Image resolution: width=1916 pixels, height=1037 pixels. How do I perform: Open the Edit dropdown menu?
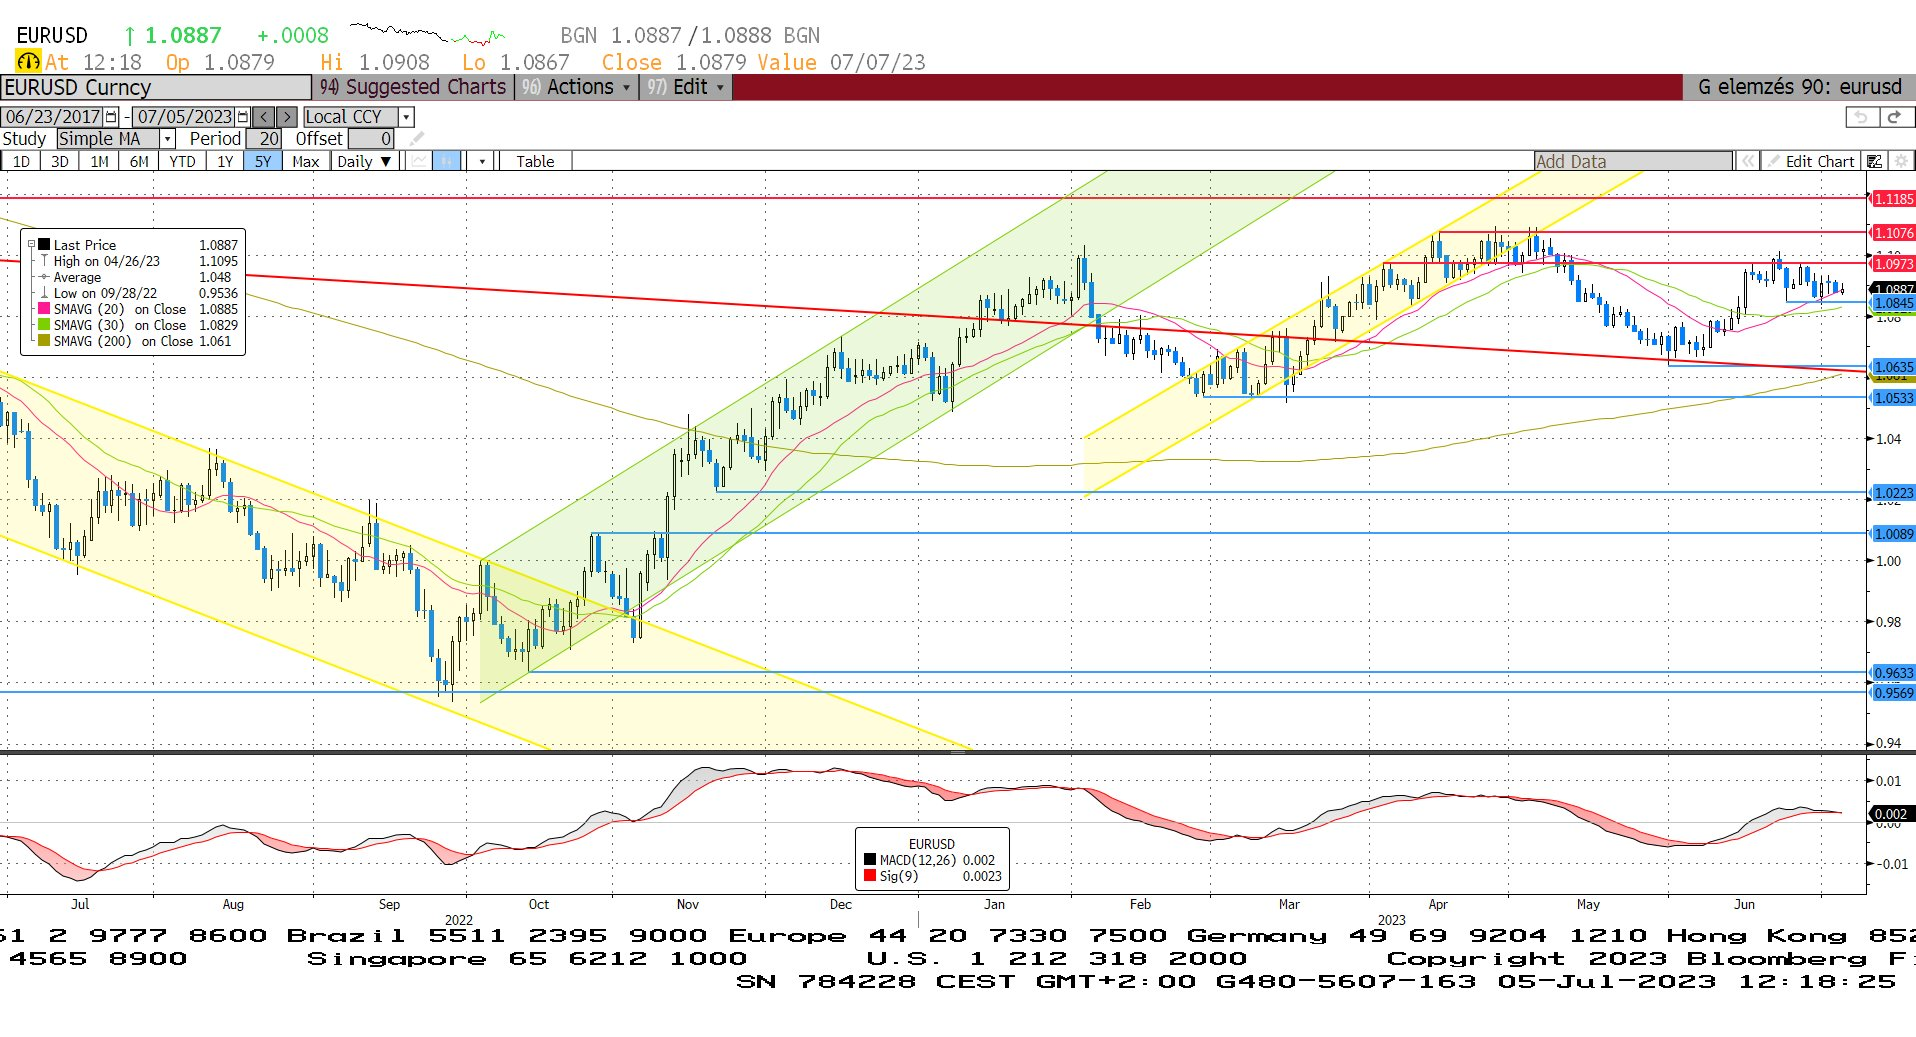click(685, 87)
